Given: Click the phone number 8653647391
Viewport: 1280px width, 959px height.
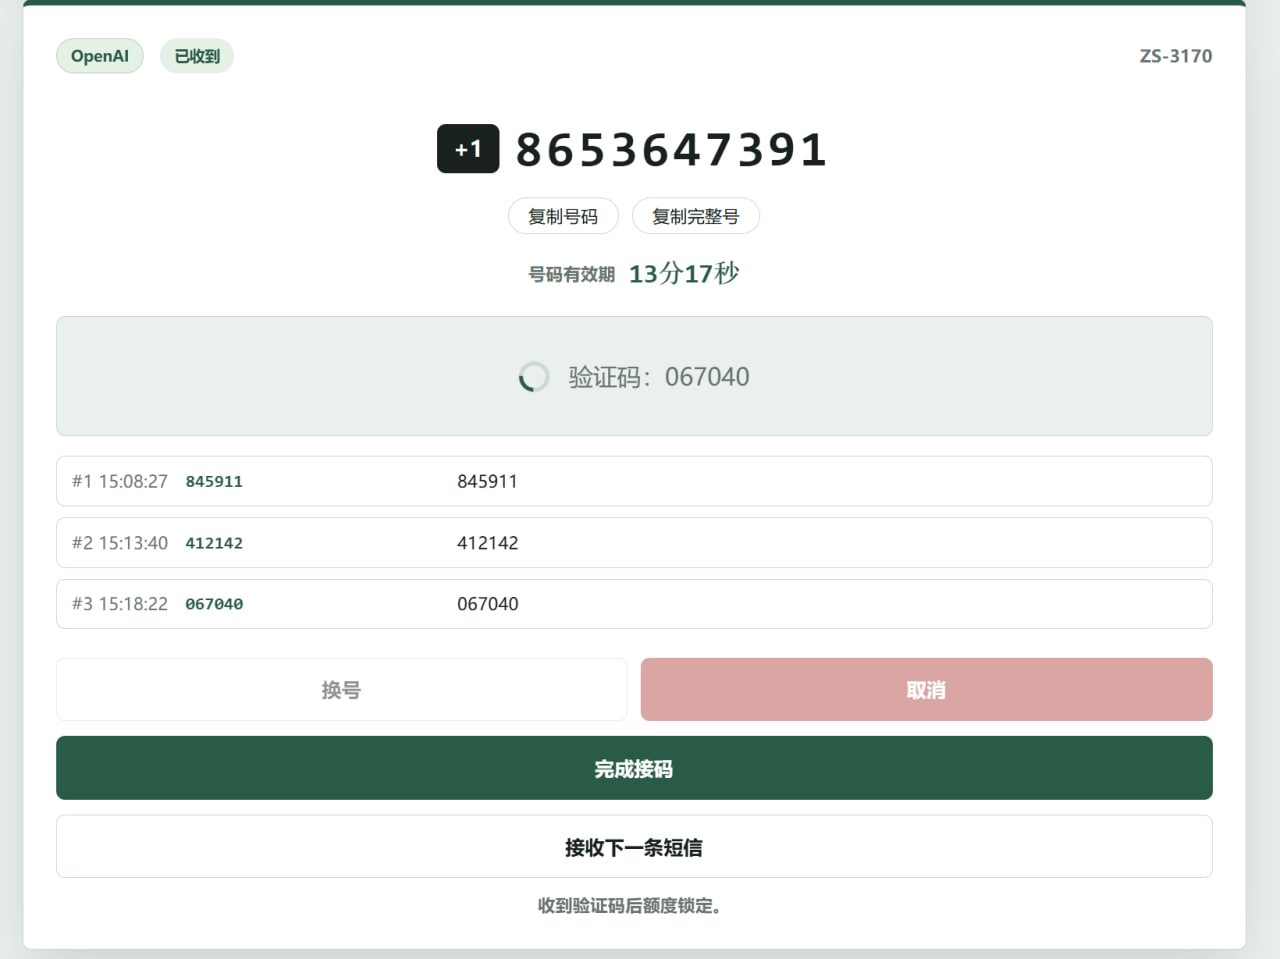Looking at the screenshot, I should coord(671,150).
